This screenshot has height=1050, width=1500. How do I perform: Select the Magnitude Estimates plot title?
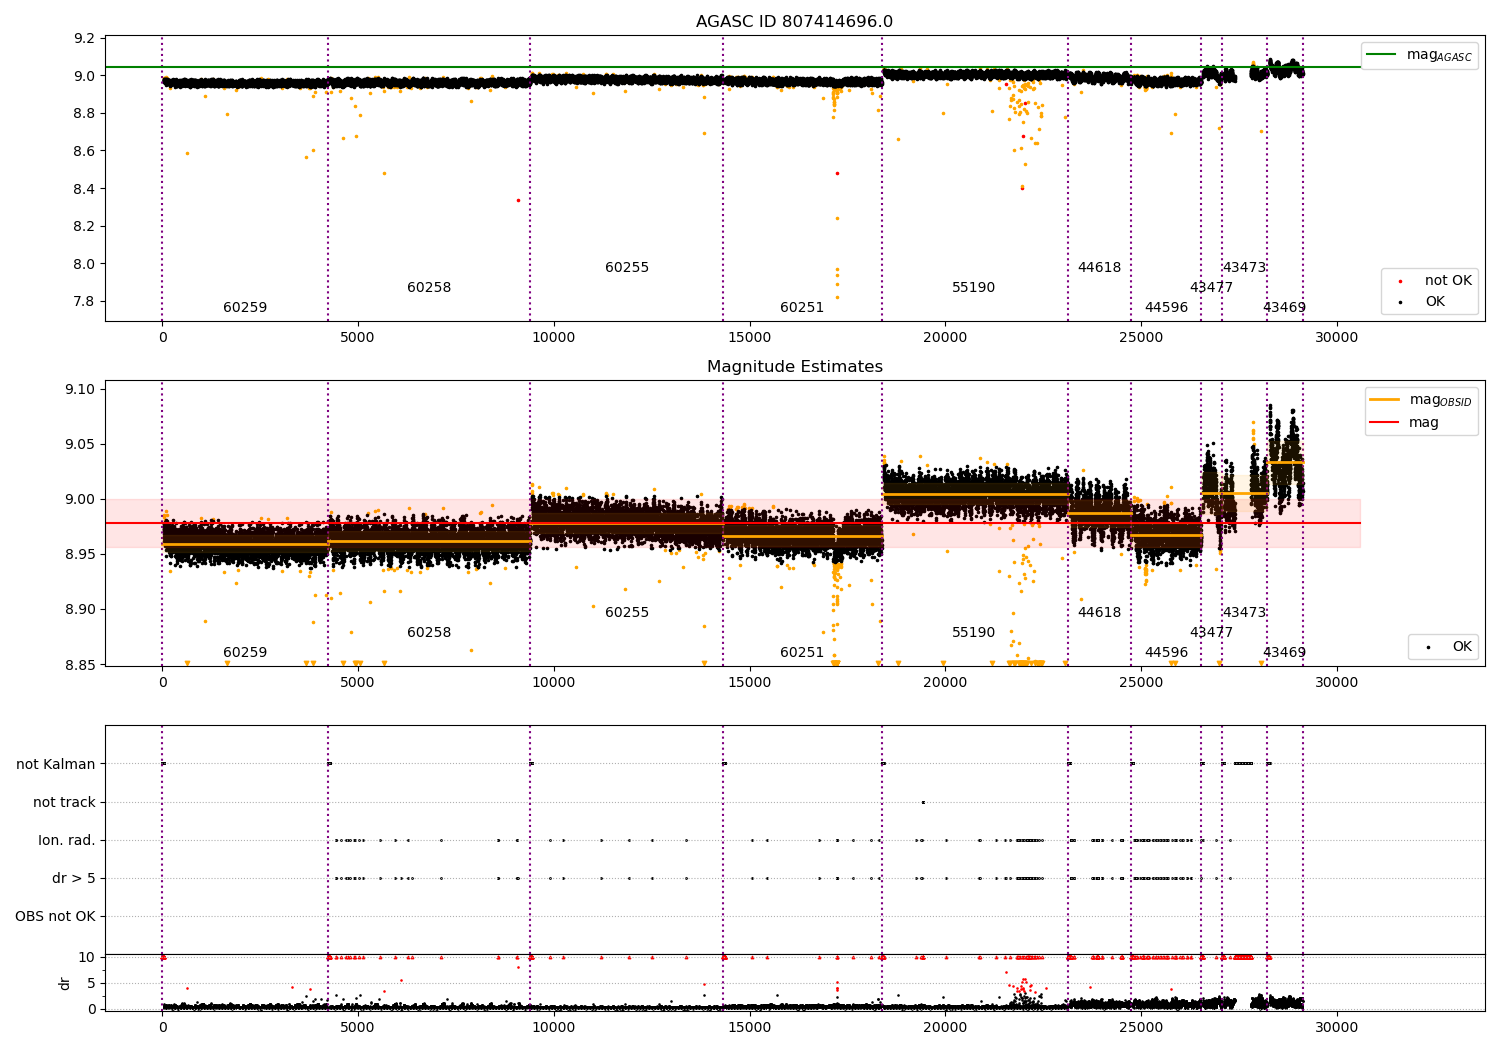coord(794,367)
